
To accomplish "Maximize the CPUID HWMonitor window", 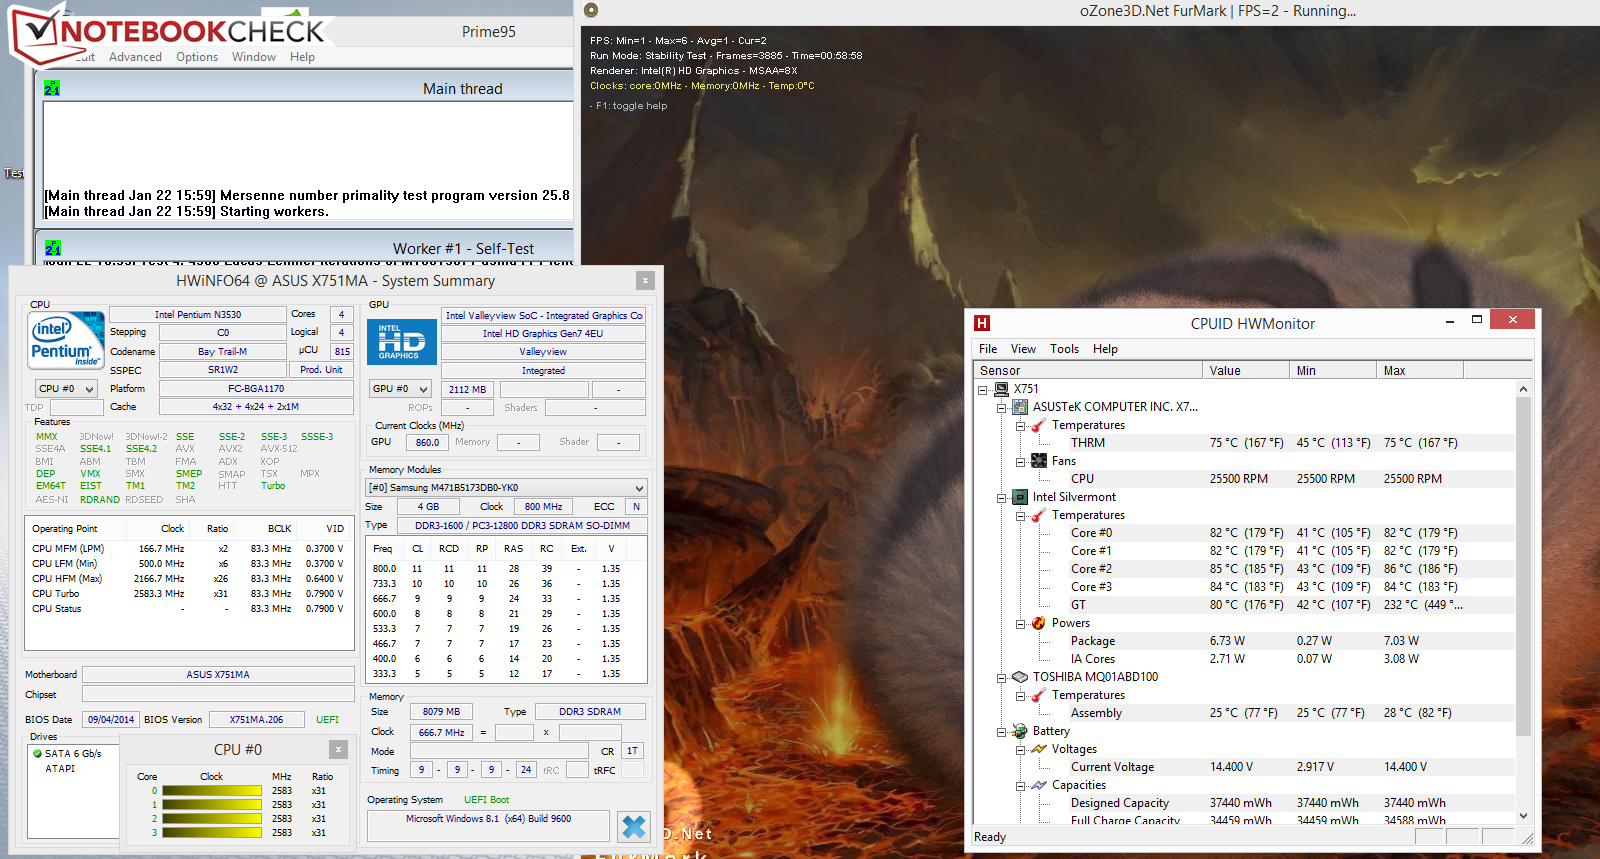I will [1476, 320].
